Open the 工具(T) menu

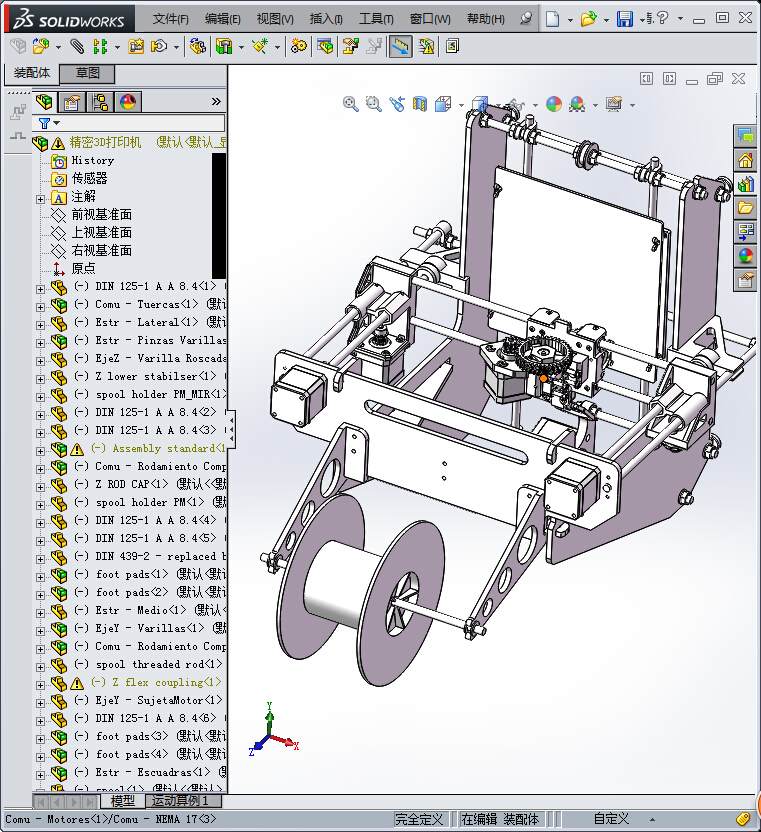(x=376, y=19)
